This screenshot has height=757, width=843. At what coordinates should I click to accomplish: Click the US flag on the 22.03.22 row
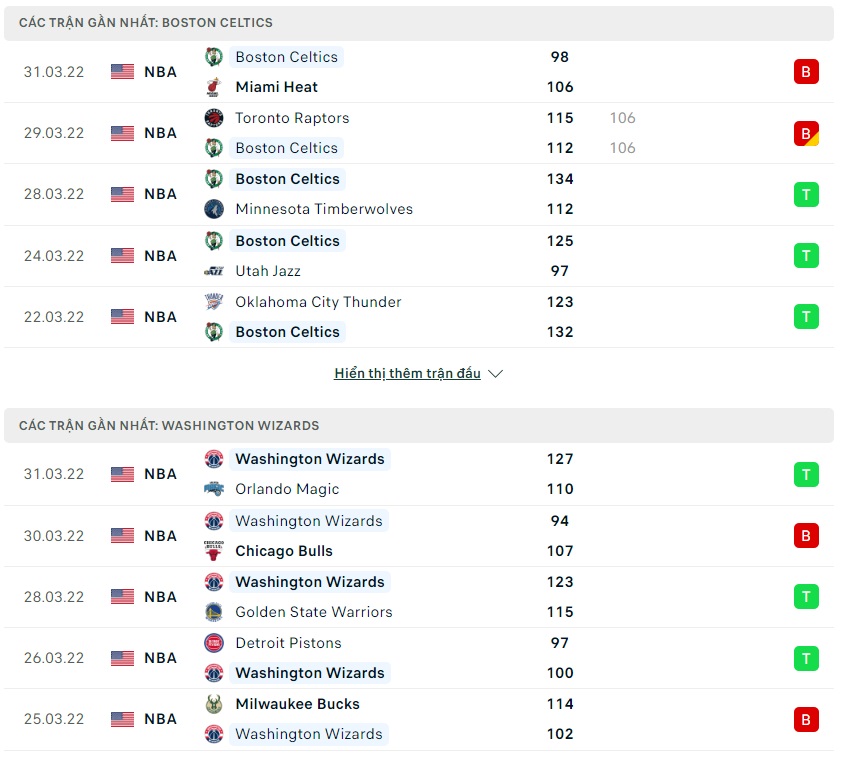click(122, 317)
